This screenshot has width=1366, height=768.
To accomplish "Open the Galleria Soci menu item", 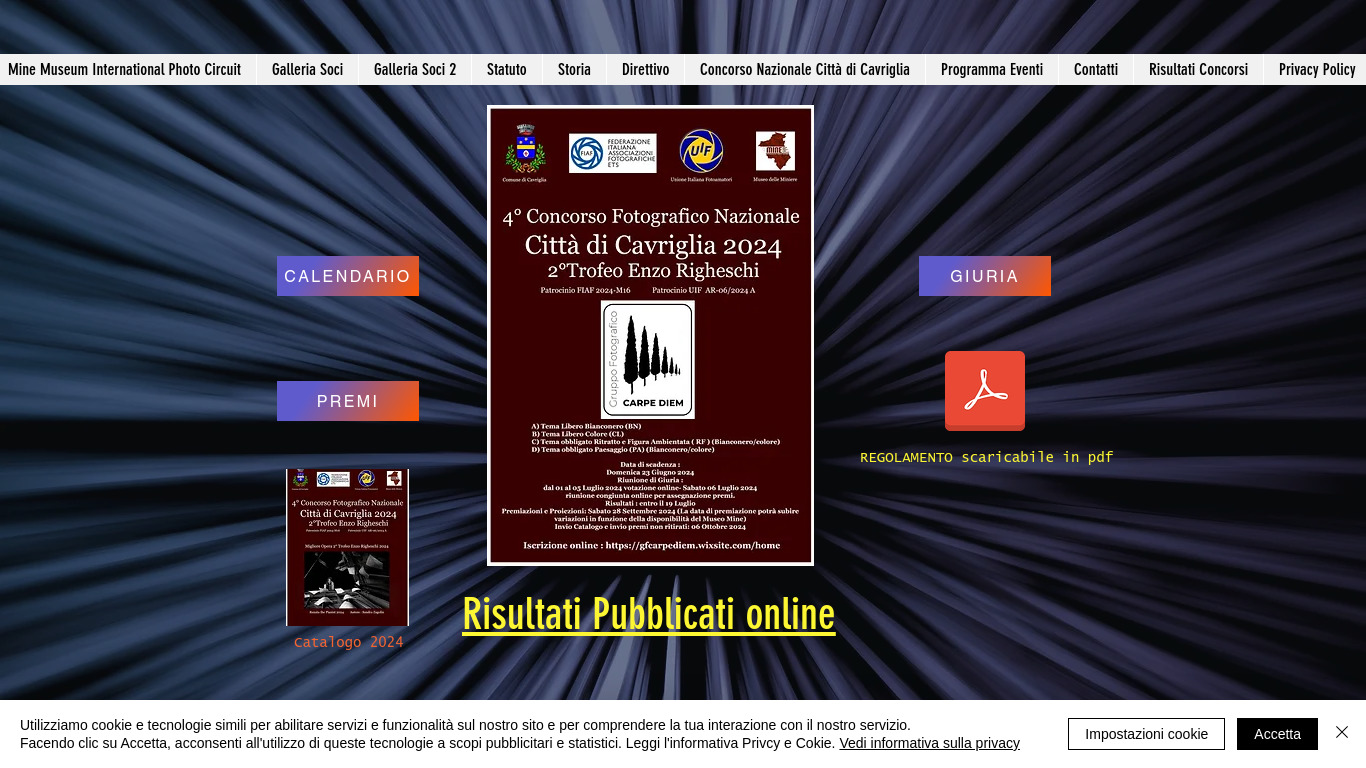I will 307,70.
